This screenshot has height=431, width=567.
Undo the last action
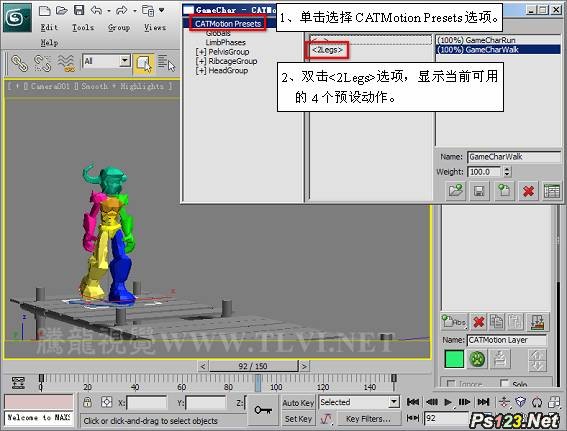click(96, 10)
